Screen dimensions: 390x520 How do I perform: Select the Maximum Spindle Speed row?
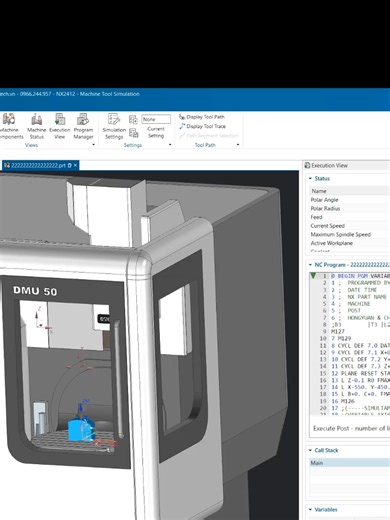[349, 234]
